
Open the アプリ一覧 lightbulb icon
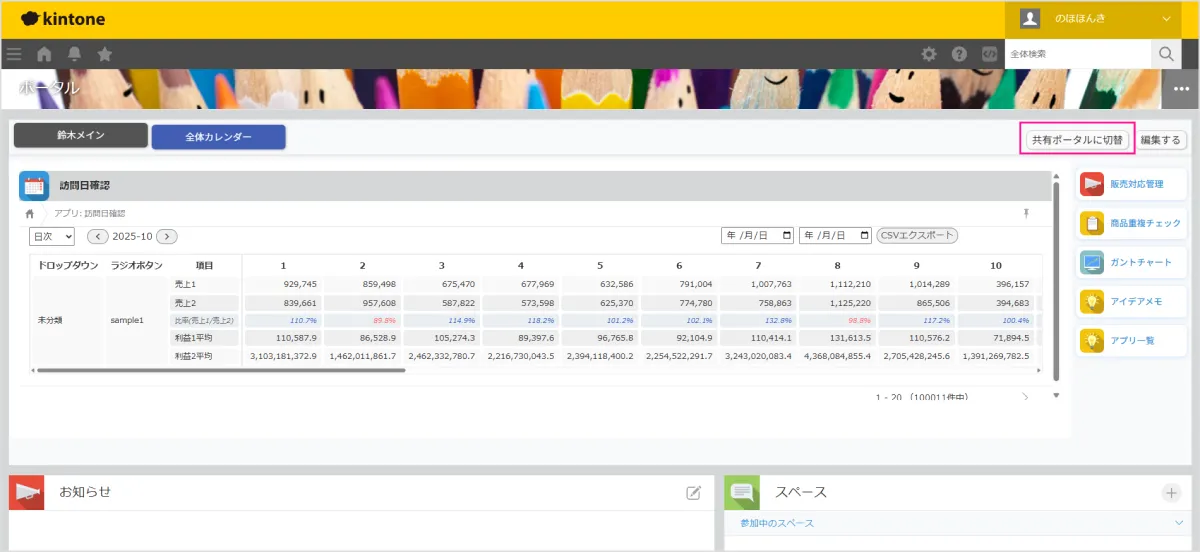coord(1092,340)
